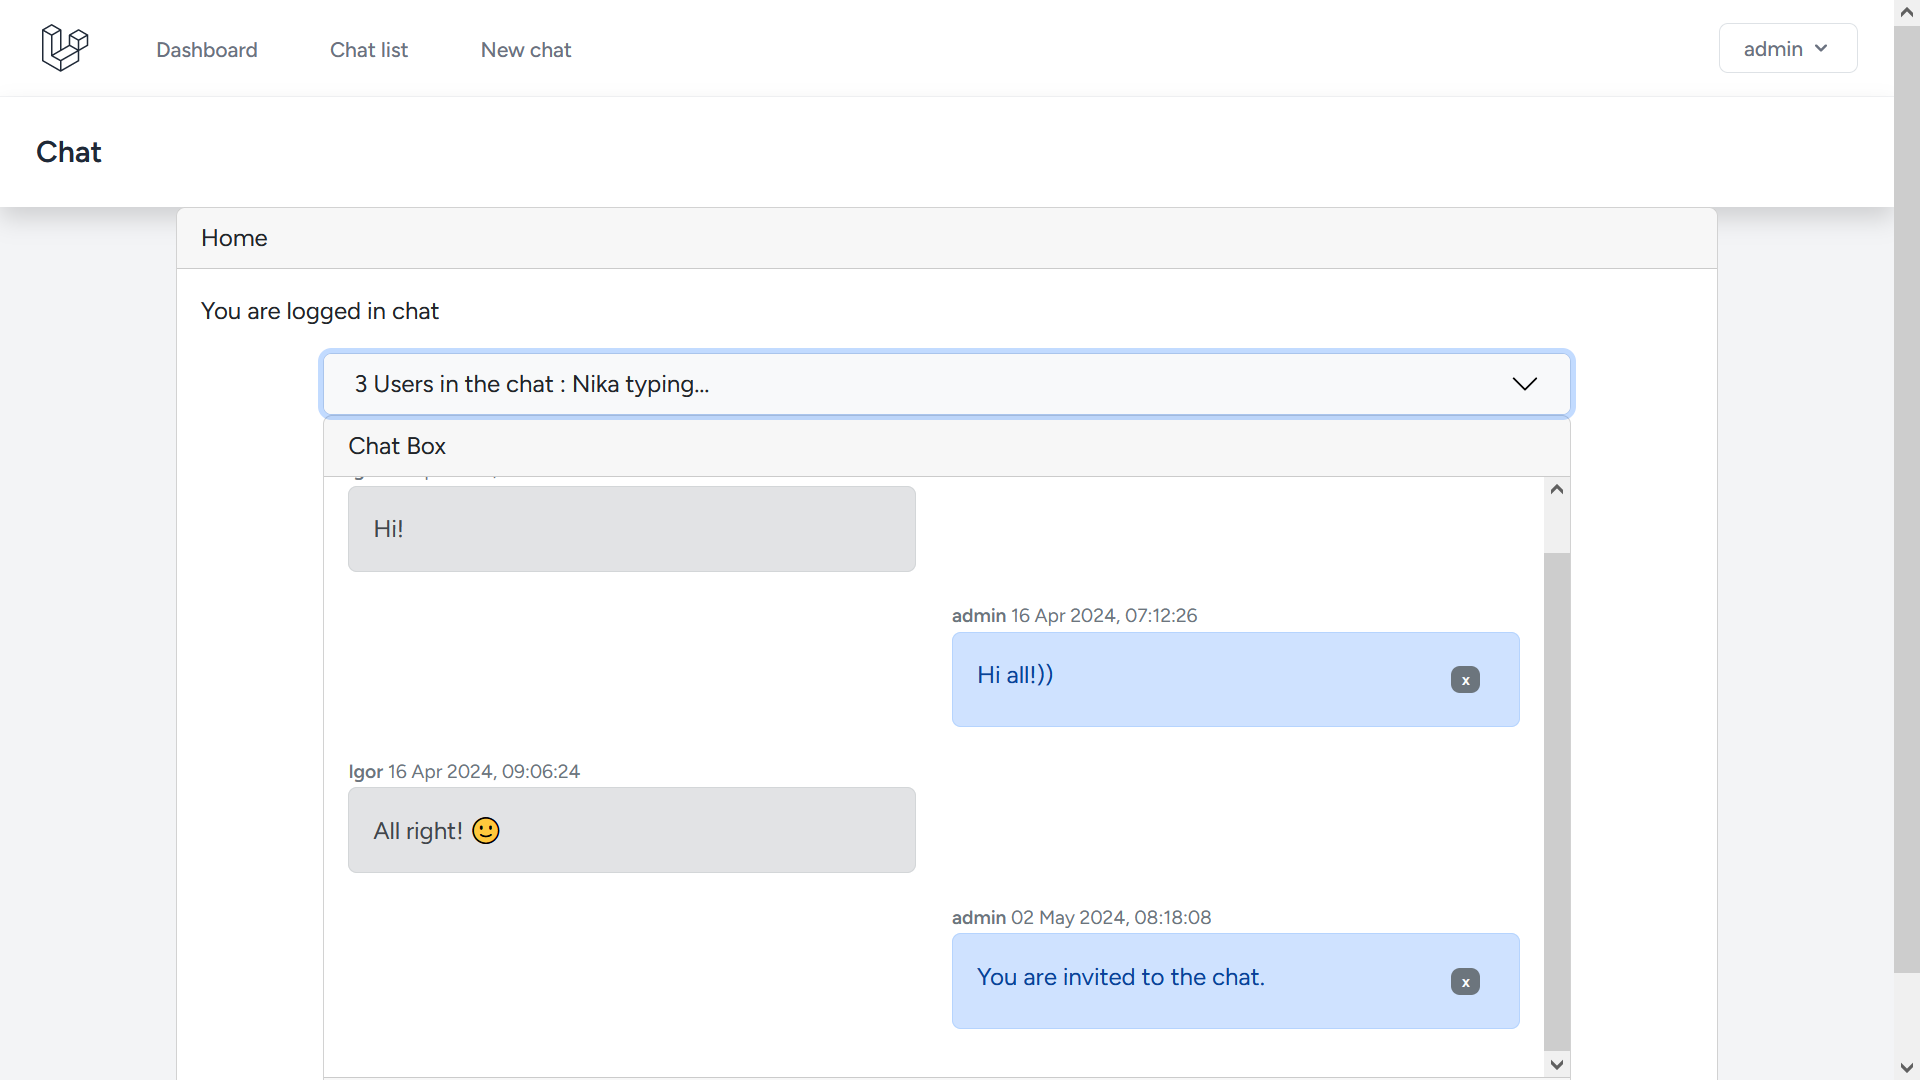
Task: Delete the 'You are invited' message
Action: pos(1465,982)
